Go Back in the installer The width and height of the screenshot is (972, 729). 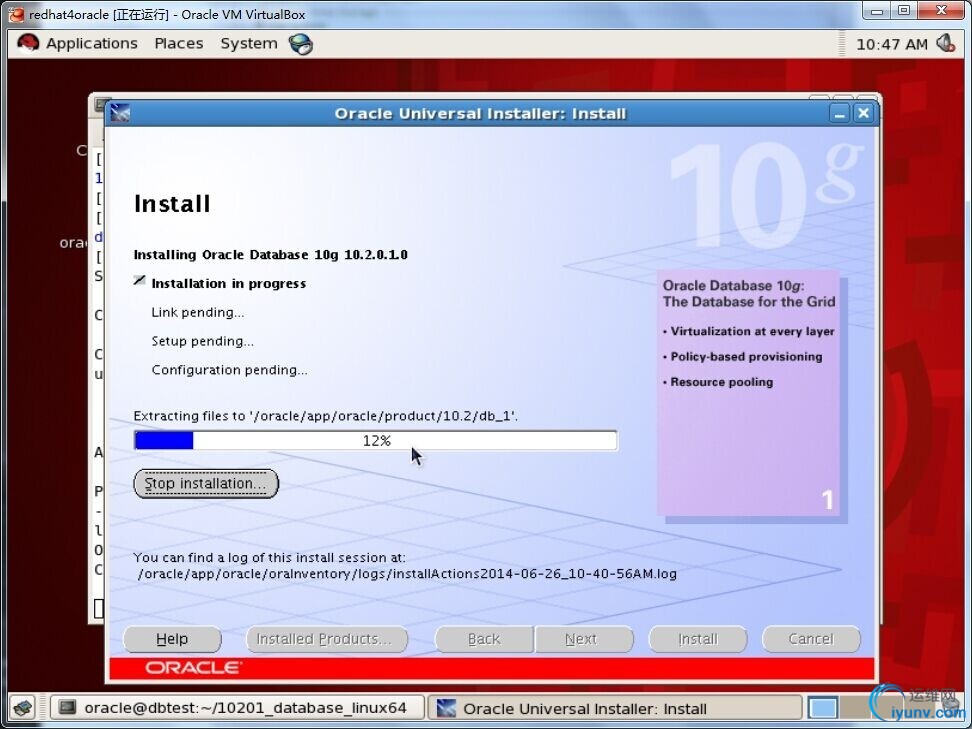click(484, 639)
